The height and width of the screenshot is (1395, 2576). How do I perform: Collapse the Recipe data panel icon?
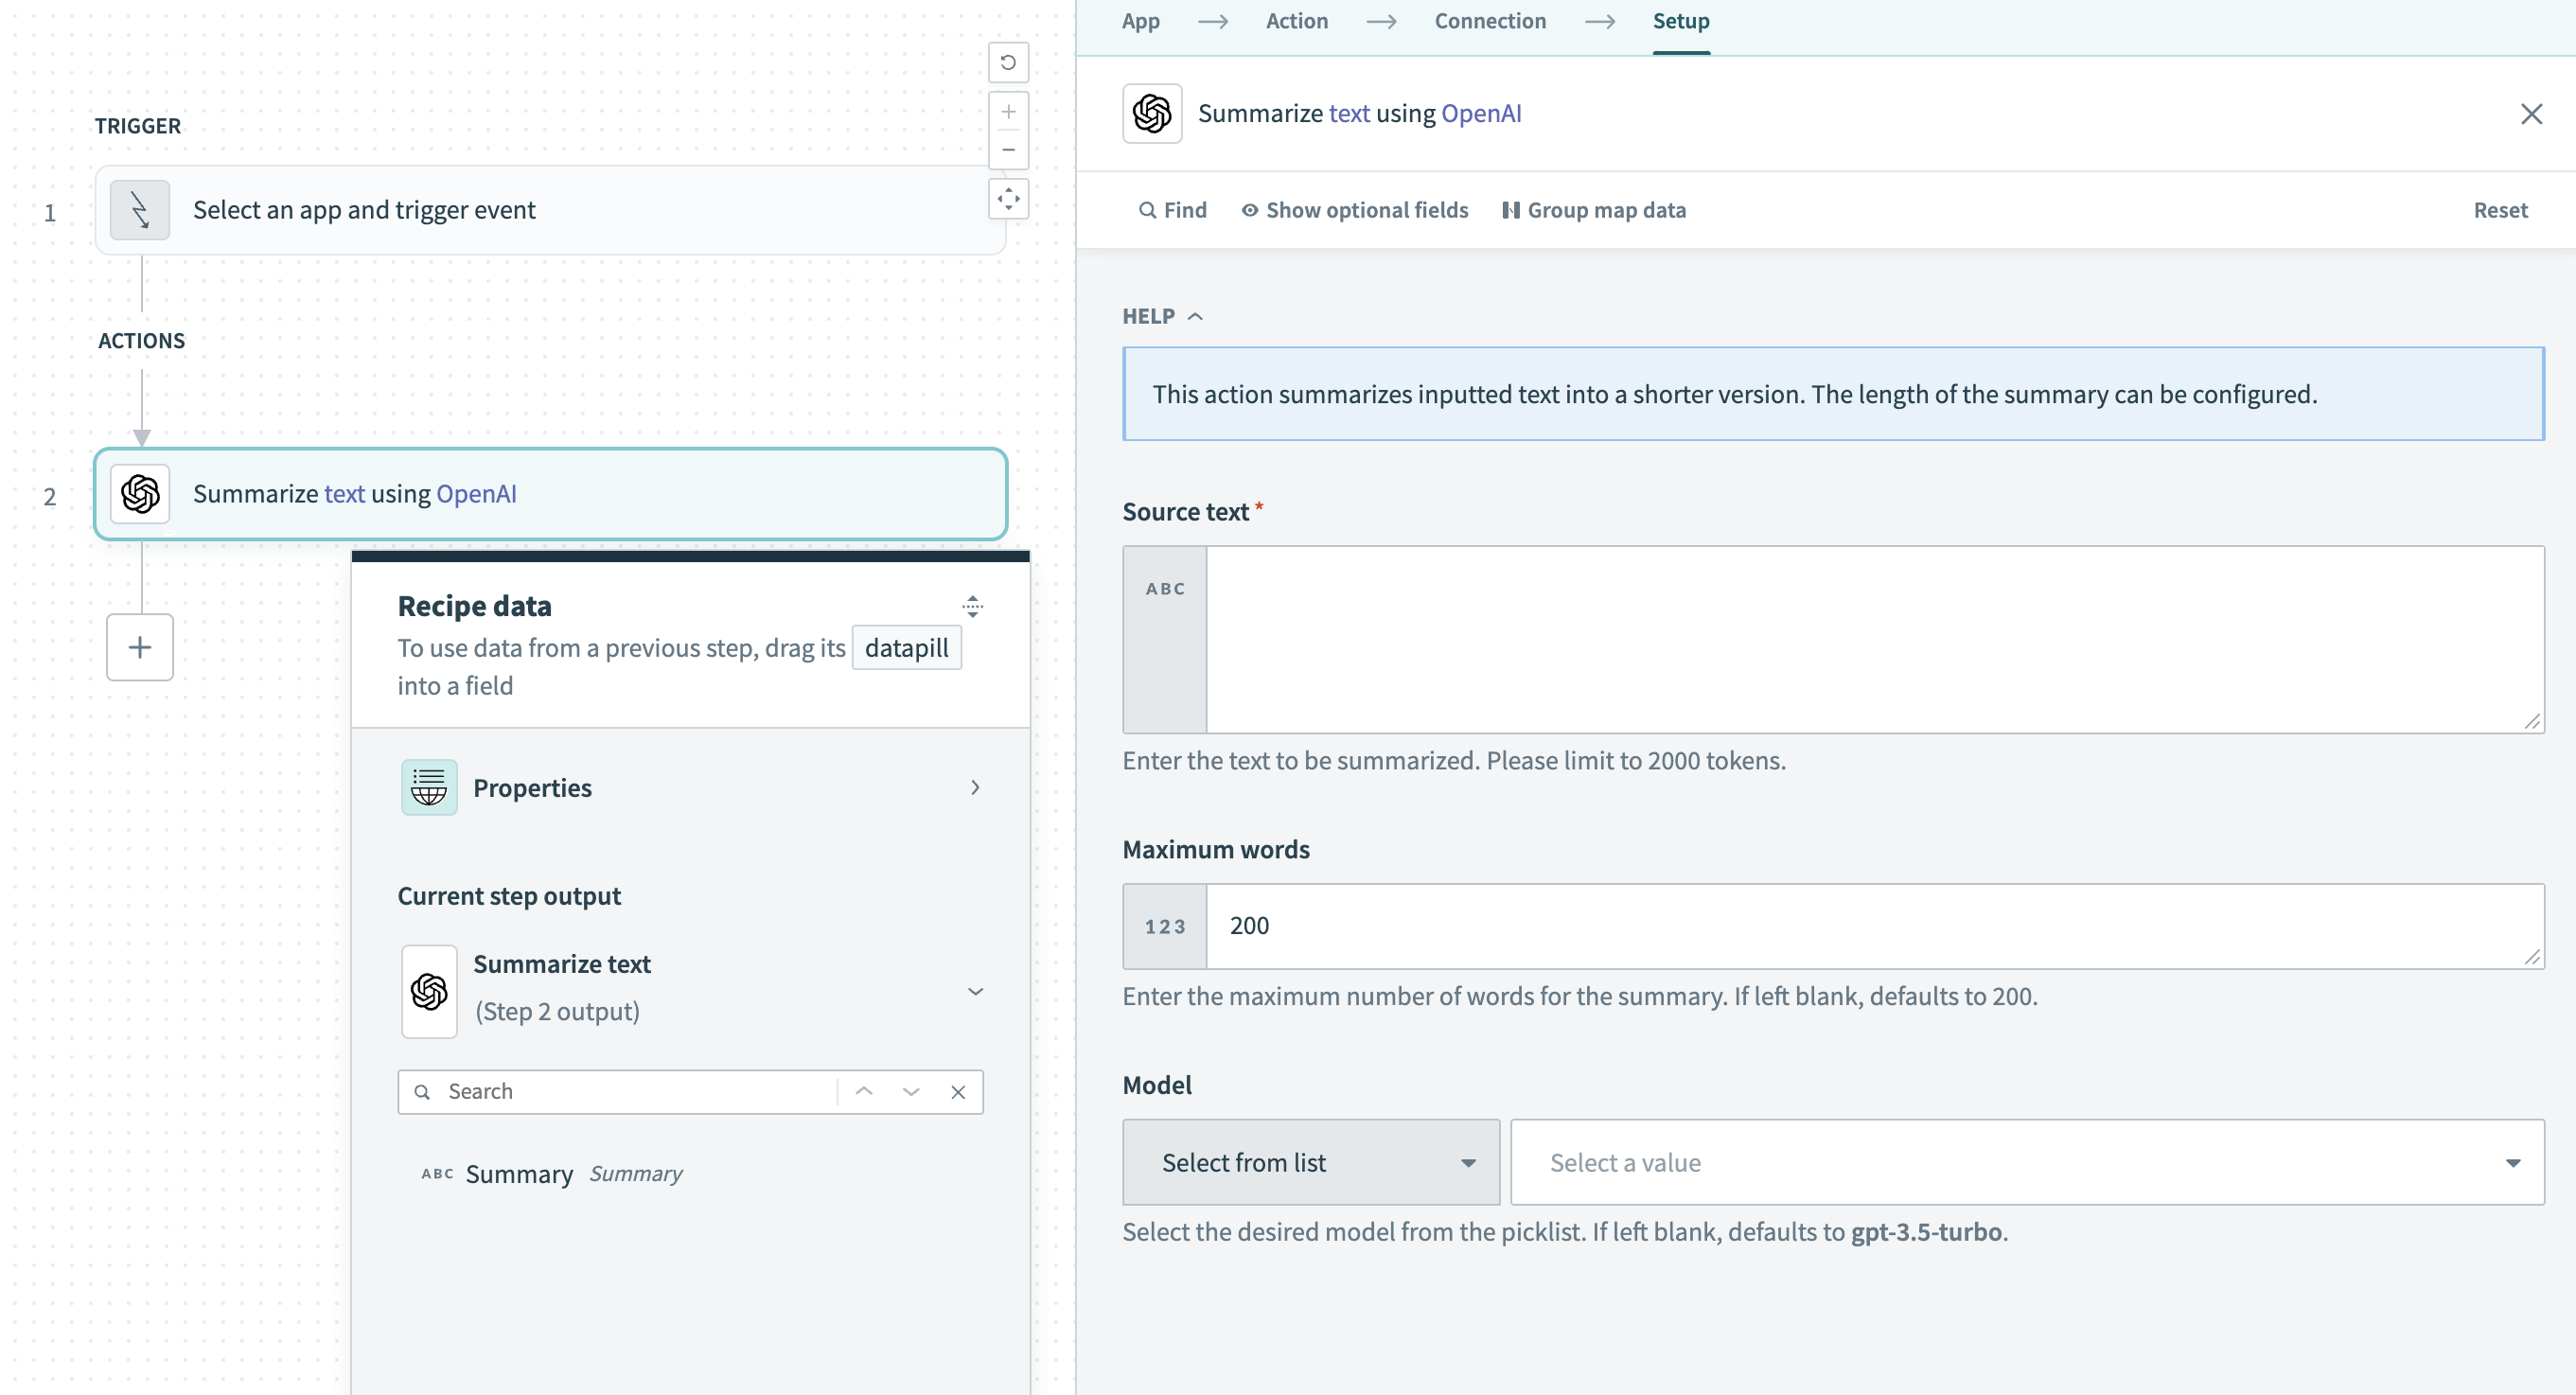[972, 606]
